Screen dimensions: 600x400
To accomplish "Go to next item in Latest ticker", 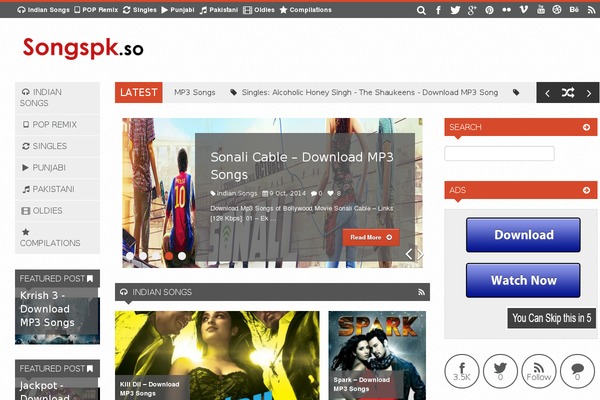I will coord(589,93).
